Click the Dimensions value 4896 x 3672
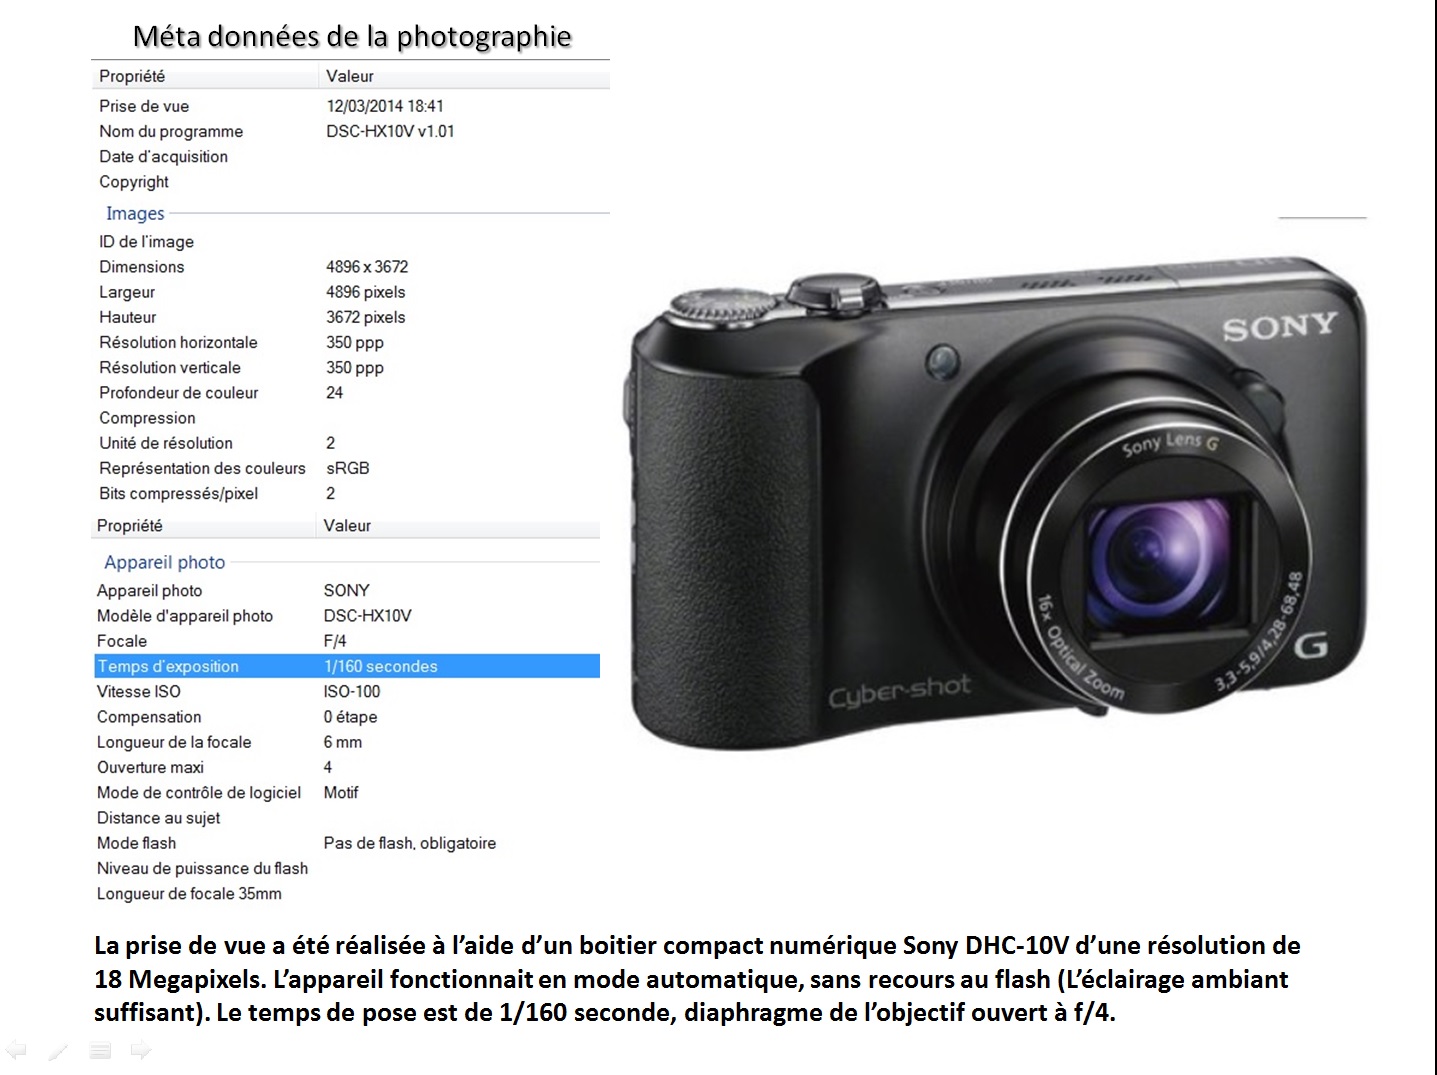1437x1075 pixels. (367, 267)
